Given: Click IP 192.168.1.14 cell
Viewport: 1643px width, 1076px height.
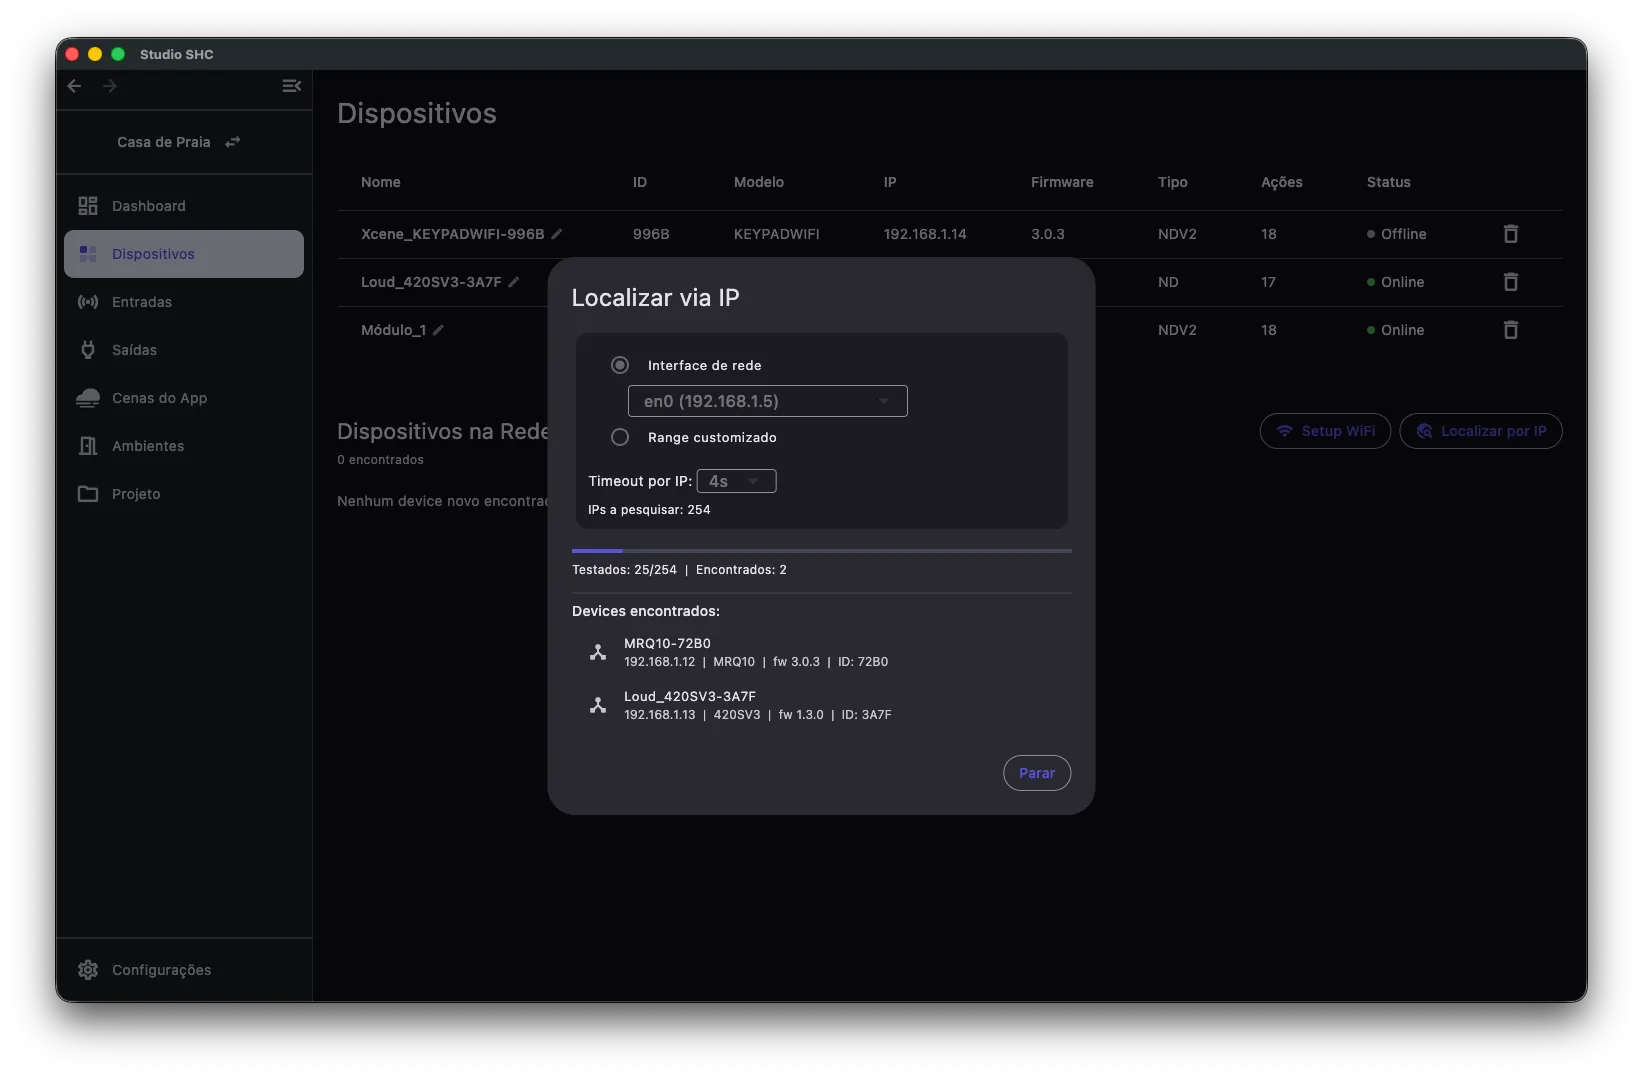Looking at the screenshot, I should (x=925, y=234).
